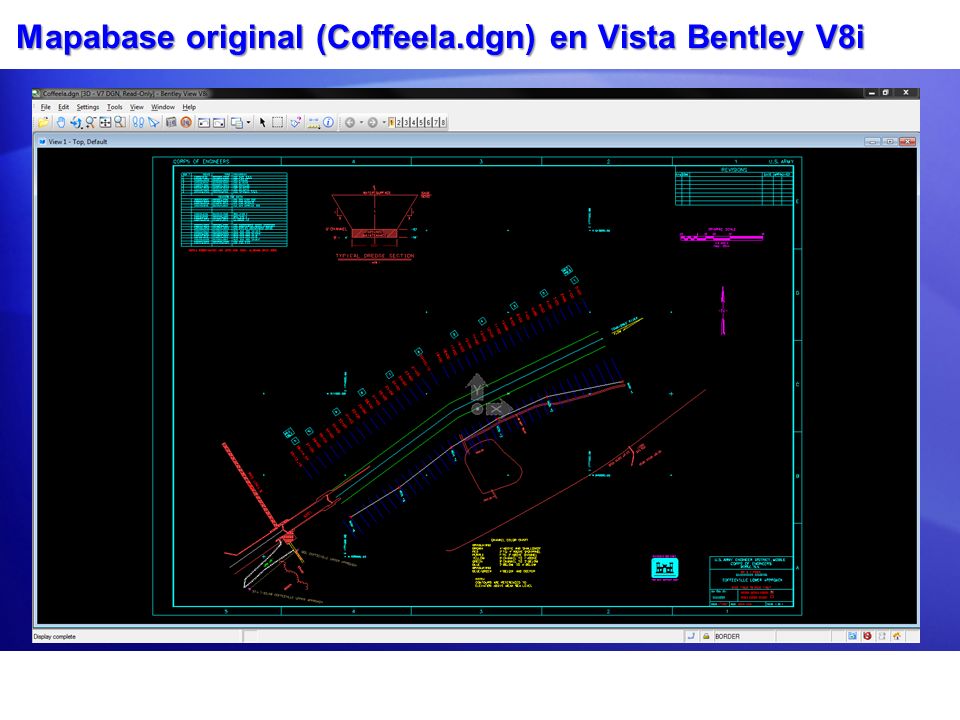
Task: Click the red circular status bar icon
Action: point(867,636)
